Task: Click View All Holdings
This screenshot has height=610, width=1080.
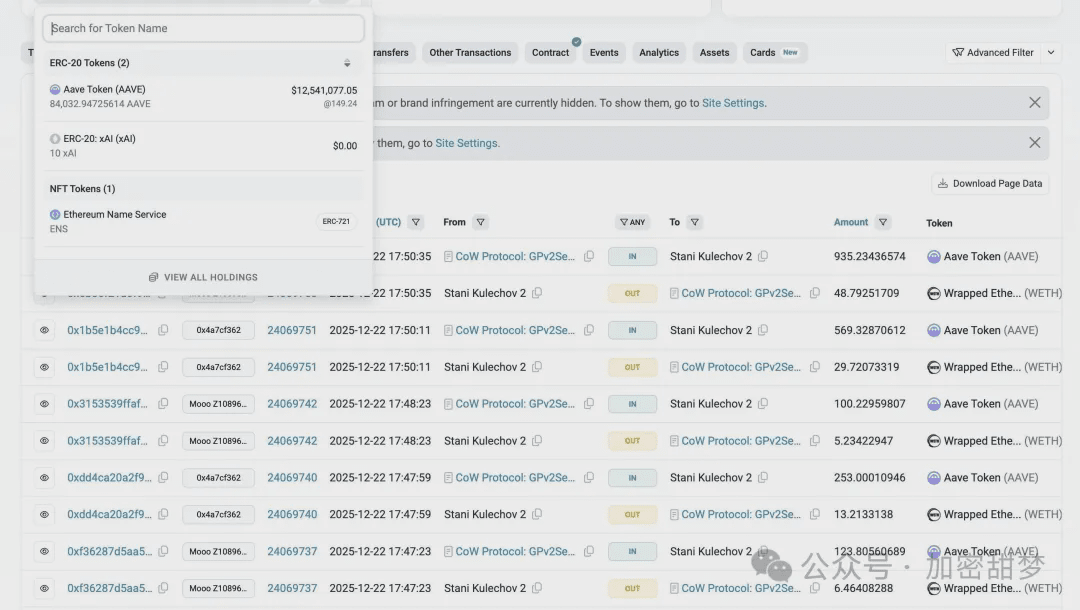Action: point(203,277)
